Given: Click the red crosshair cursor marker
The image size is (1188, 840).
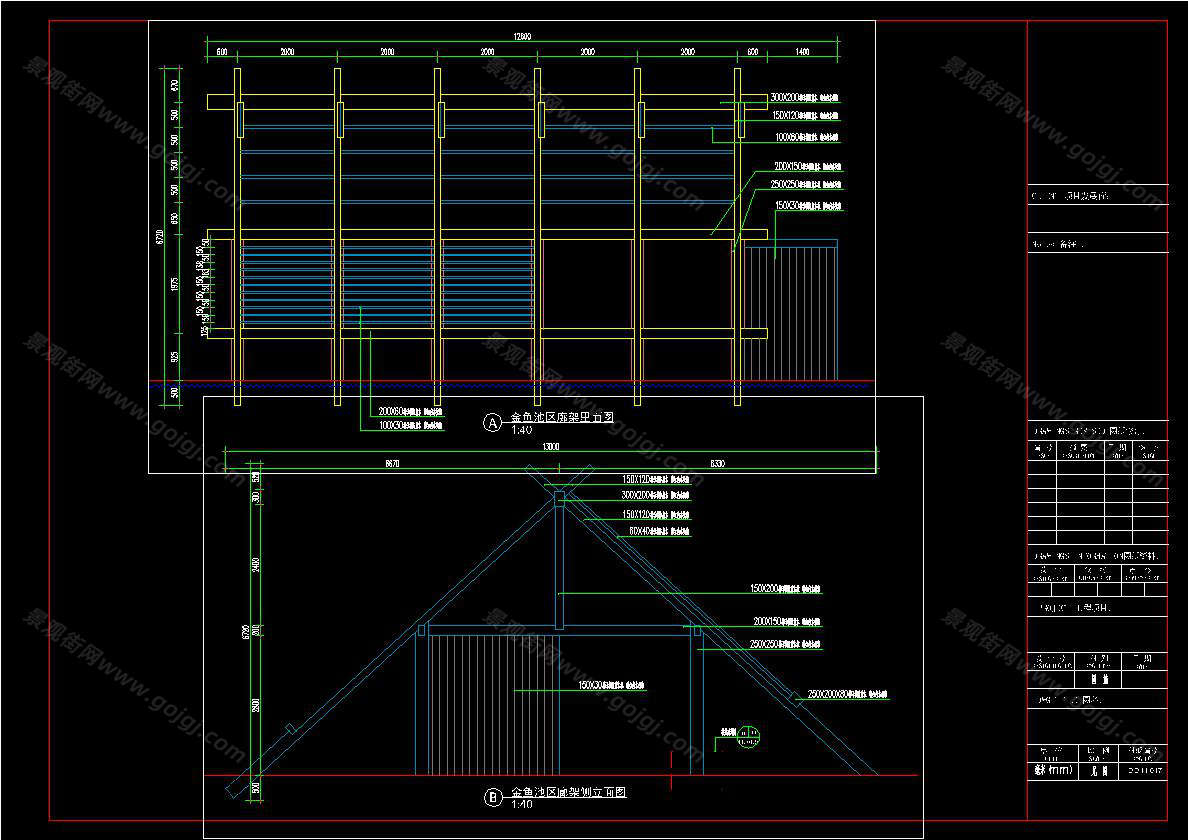Looking at the screenshot, I should (670, 760).
